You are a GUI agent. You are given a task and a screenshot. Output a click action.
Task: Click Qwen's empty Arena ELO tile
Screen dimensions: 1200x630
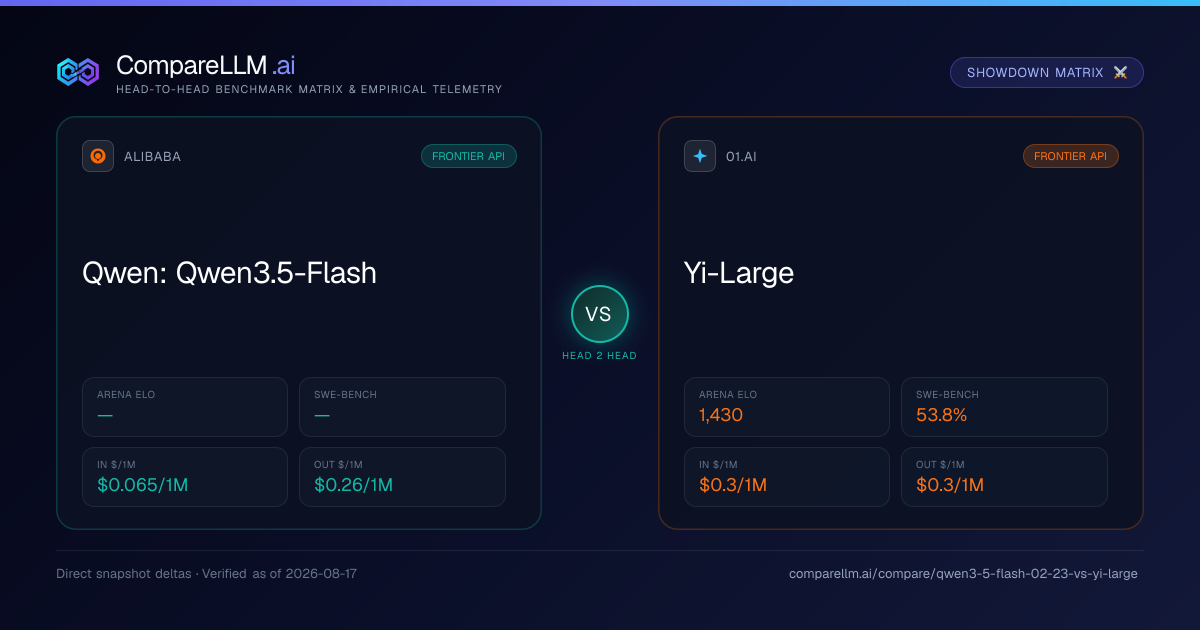[185, 407]
